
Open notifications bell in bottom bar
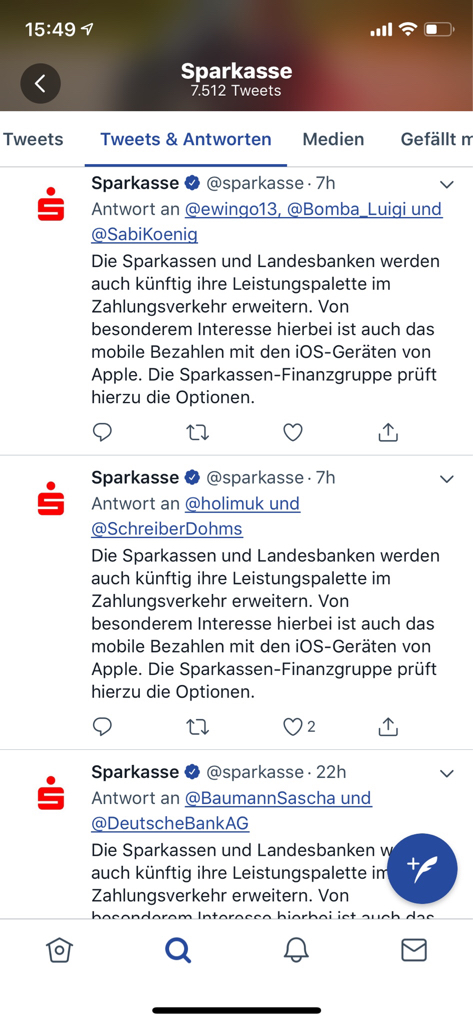tap(296, 950)
